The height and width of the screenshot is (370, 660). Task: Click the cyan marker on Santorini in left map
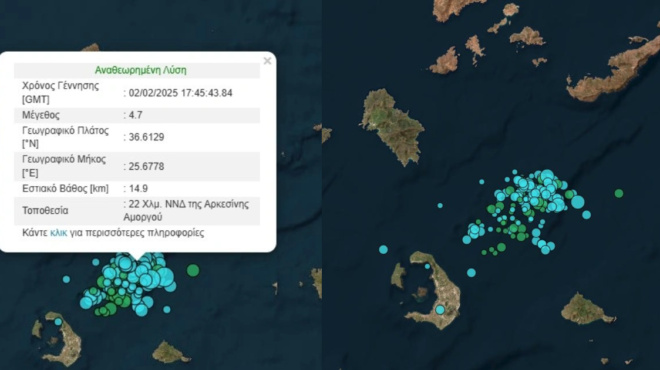(x=58, y=322)
